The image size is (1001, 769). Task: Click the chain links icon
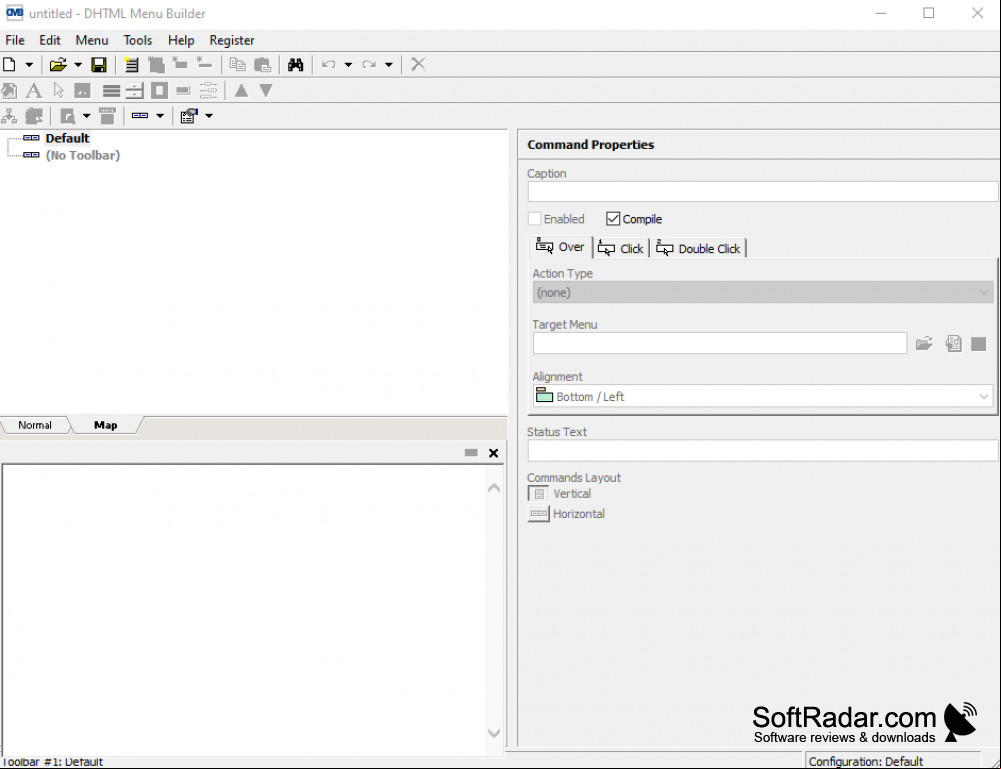click(209, 91)
